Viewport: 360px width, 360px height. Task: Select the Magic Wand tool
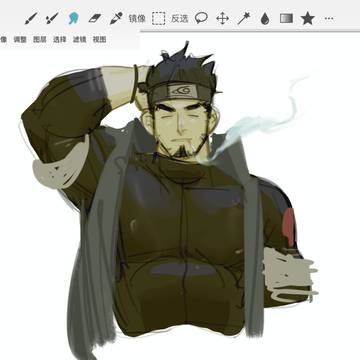(244, 18)
